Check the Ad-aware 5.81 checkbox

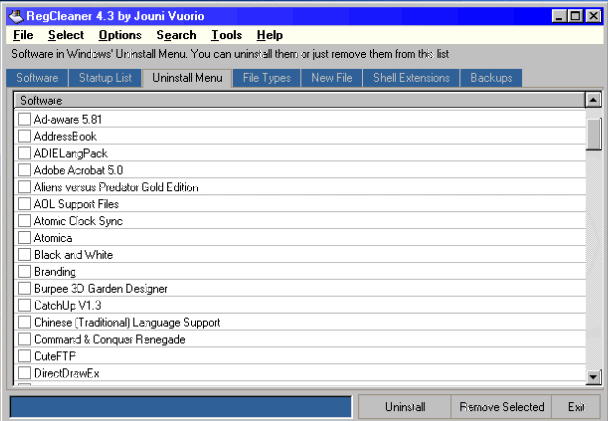24,119
